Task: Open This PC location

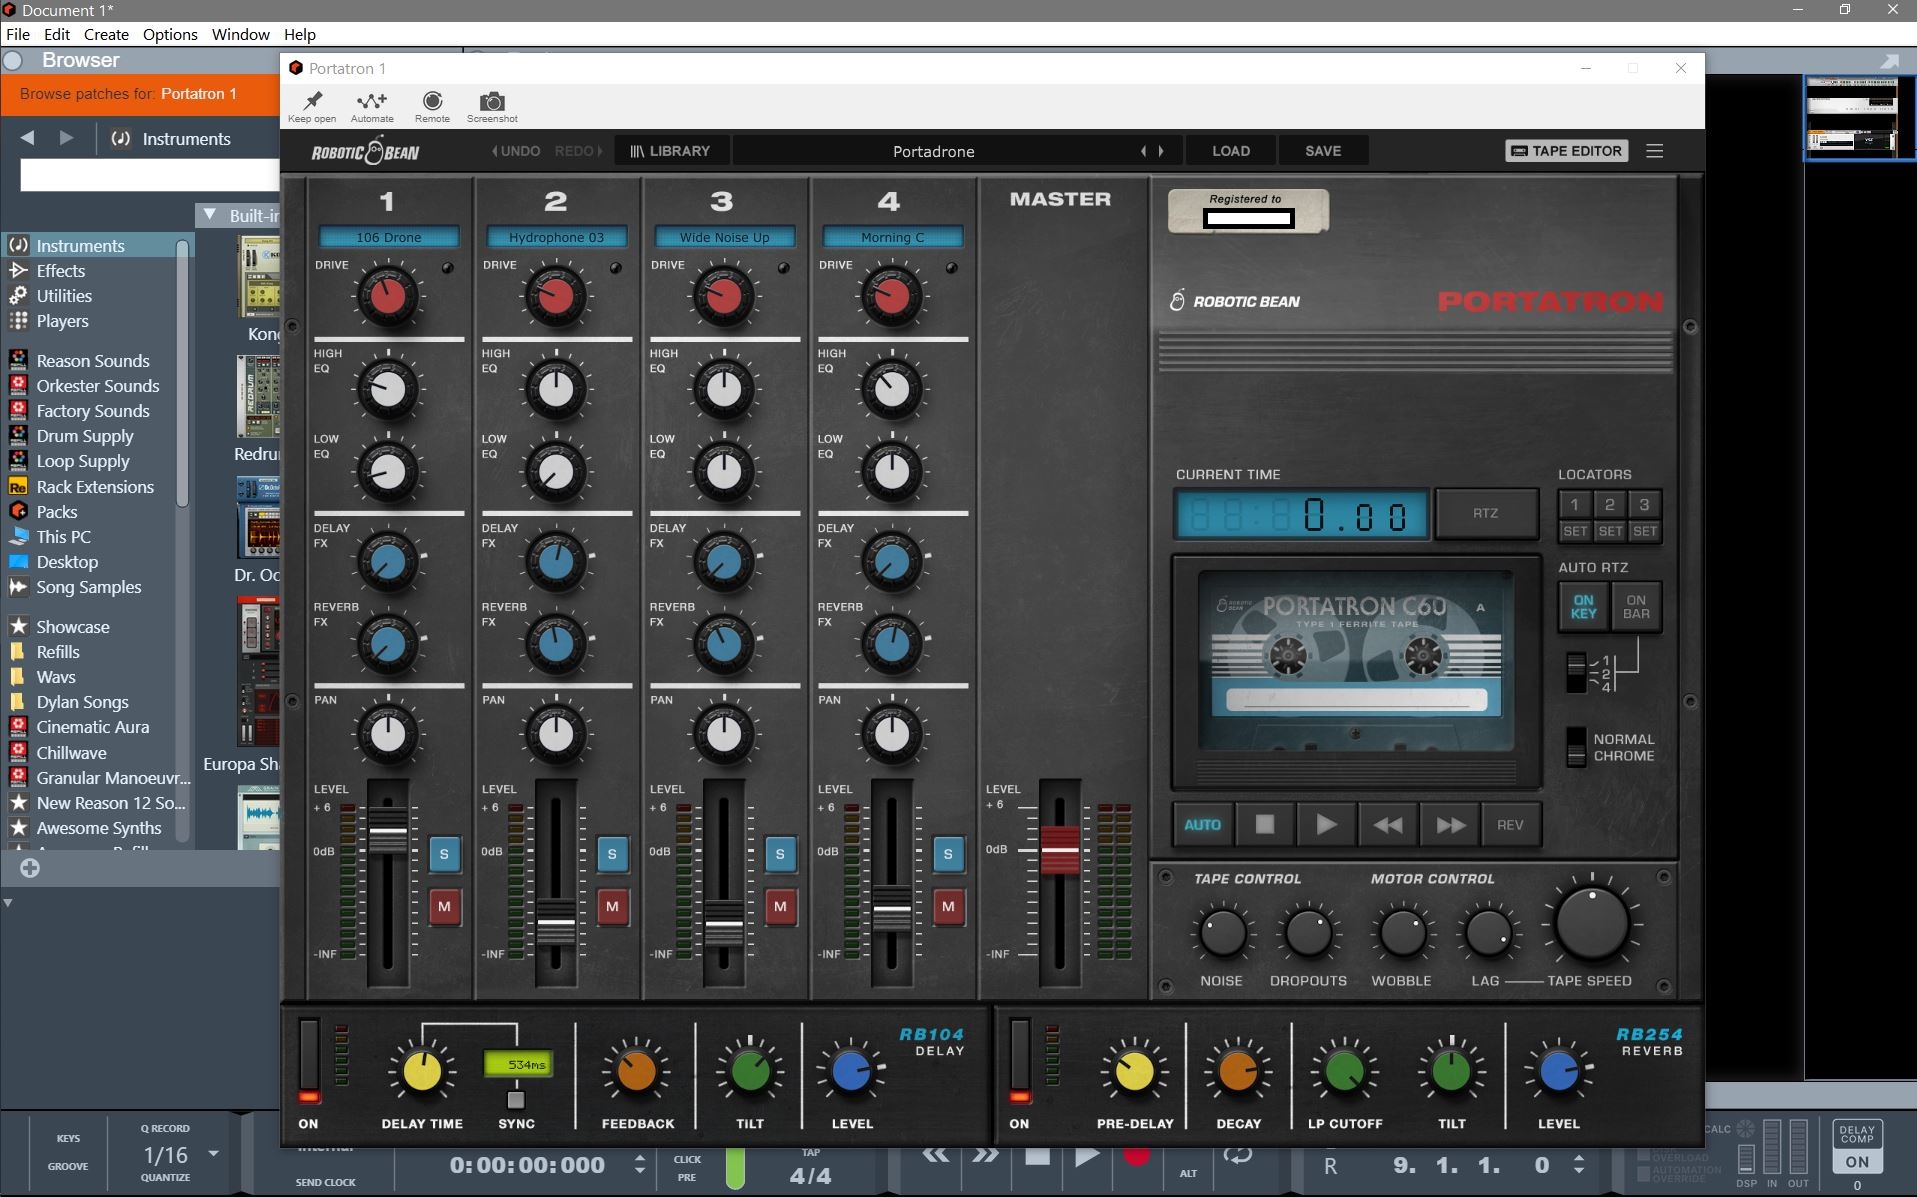Action: point(63,536)
